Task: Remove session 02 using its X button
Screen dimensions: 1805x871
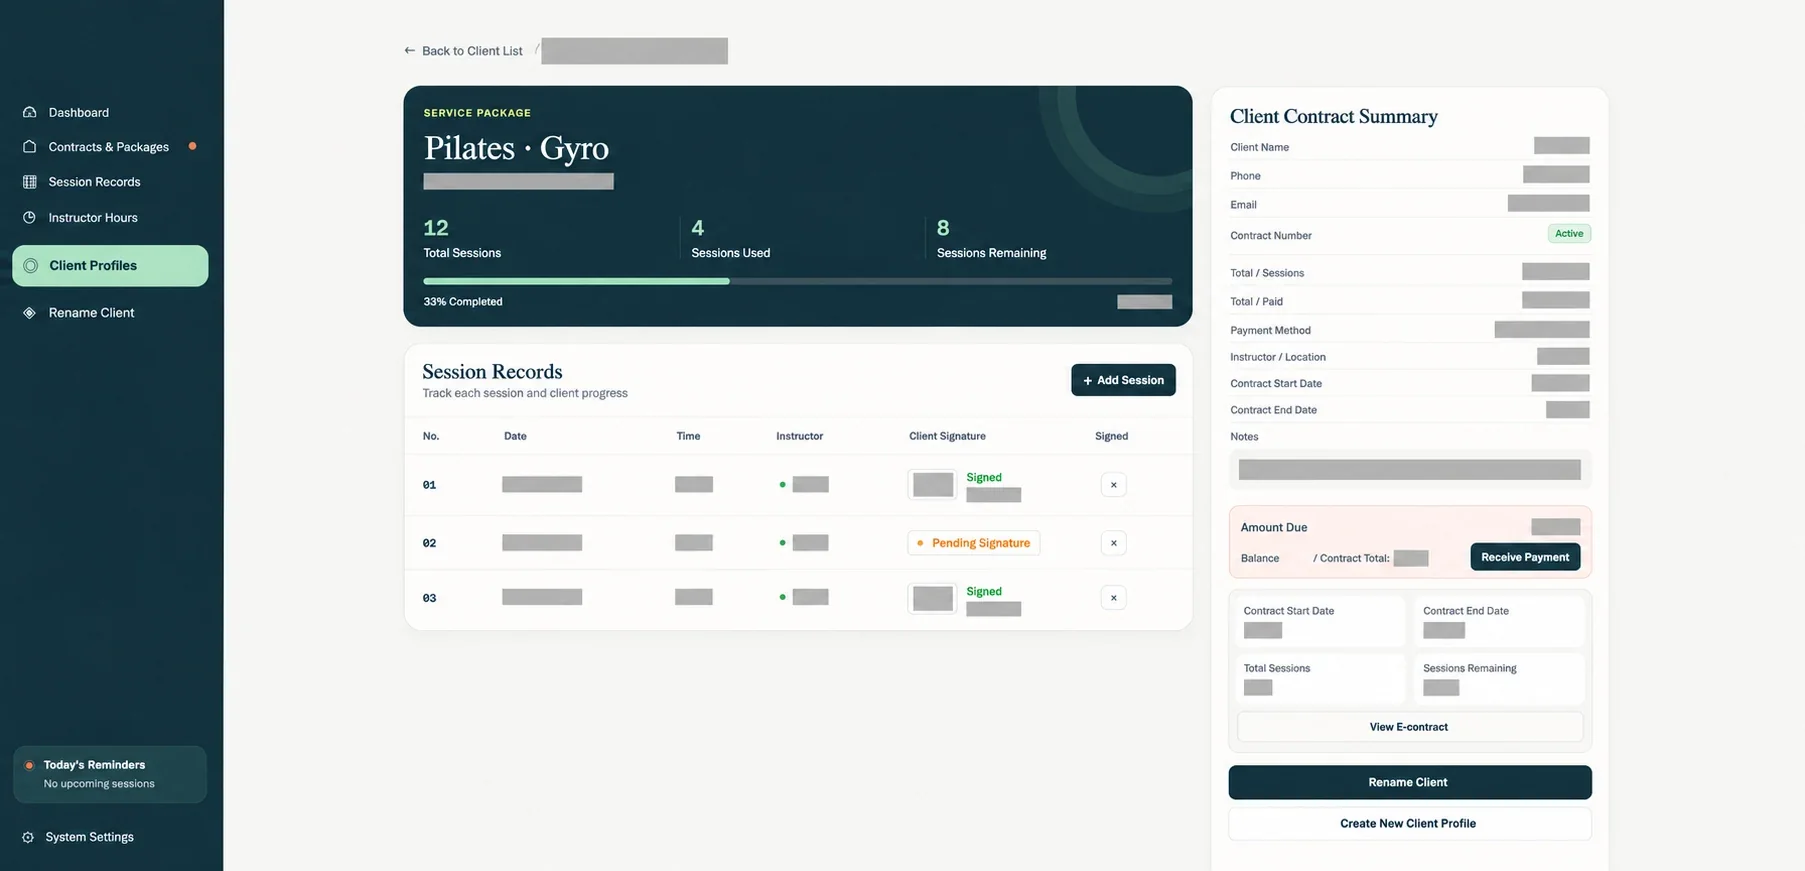Action: pos(1113,543)
